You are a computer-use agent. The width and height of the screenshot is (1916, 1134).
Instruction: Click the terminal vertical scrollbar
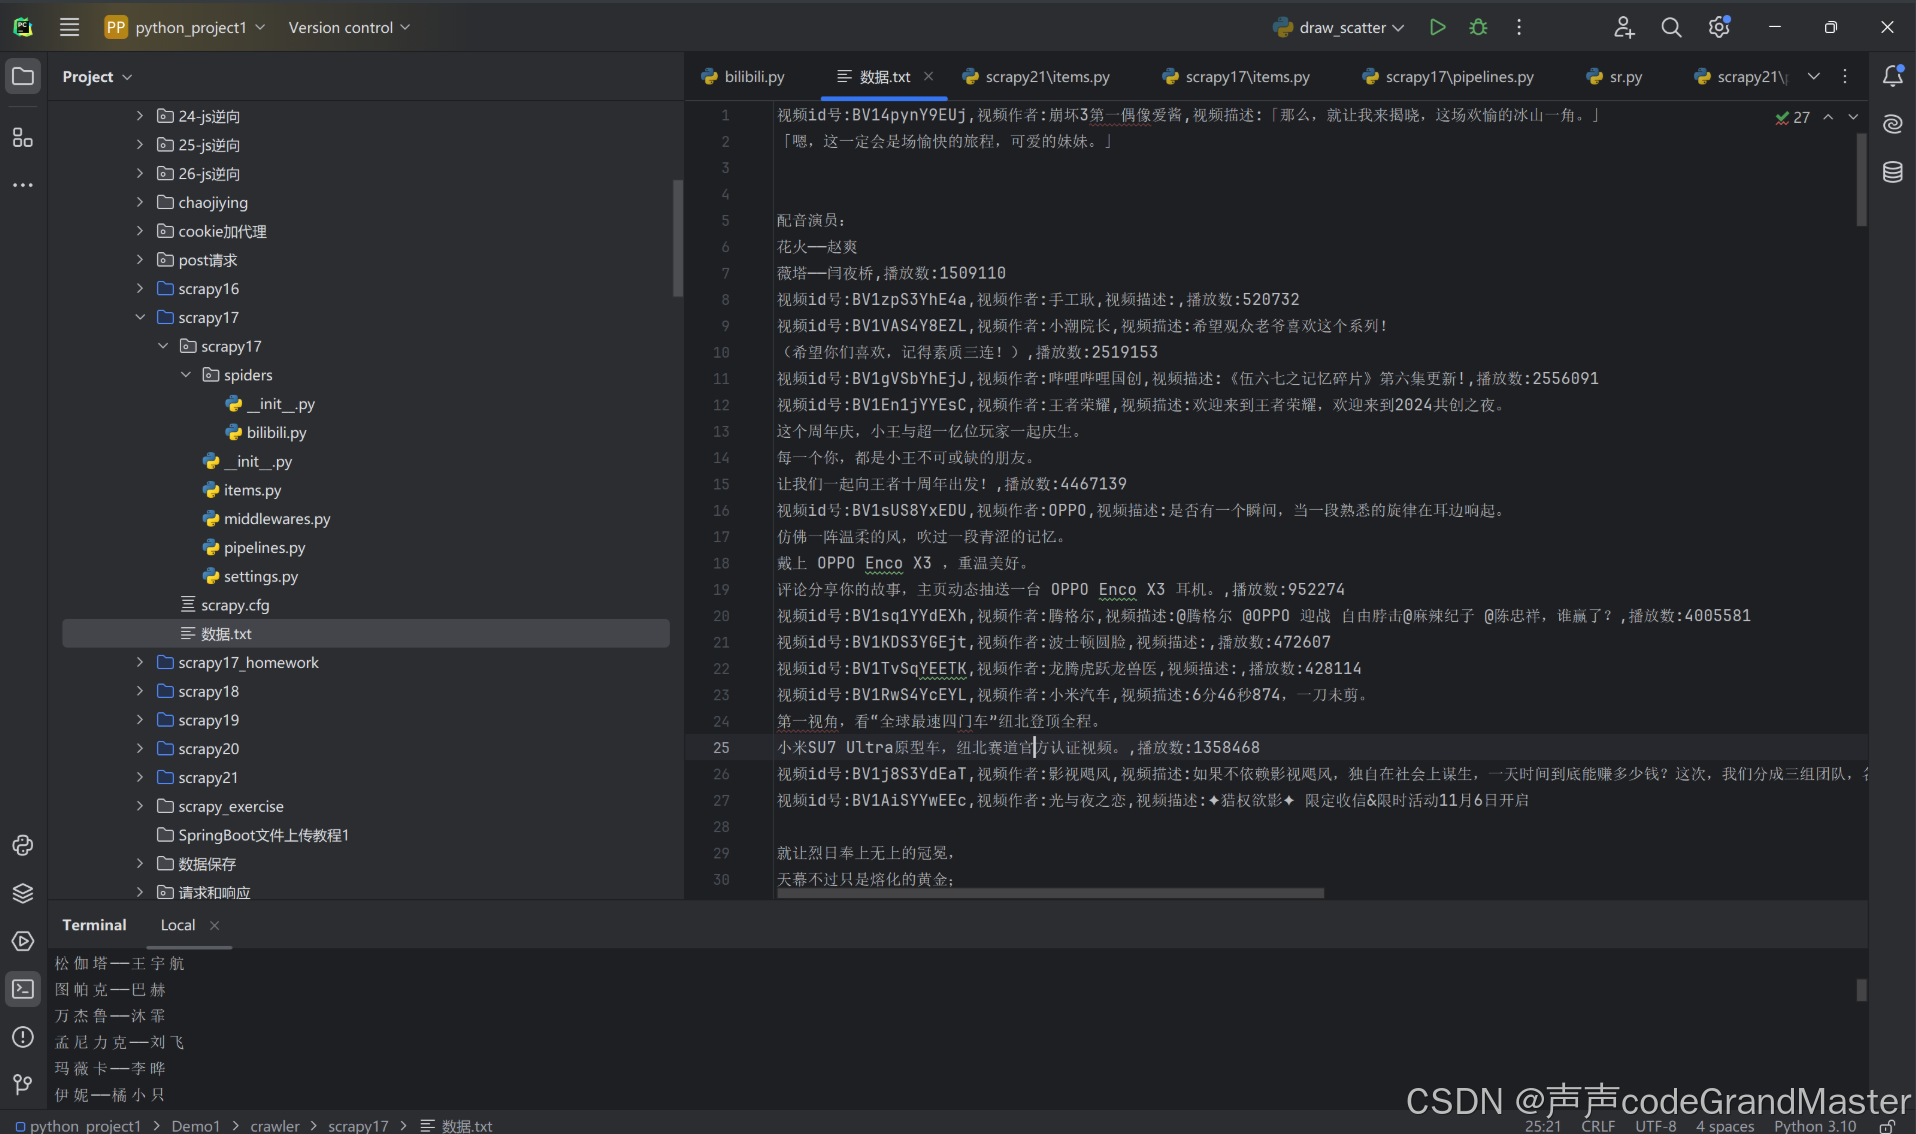[x=1861, y=990]
